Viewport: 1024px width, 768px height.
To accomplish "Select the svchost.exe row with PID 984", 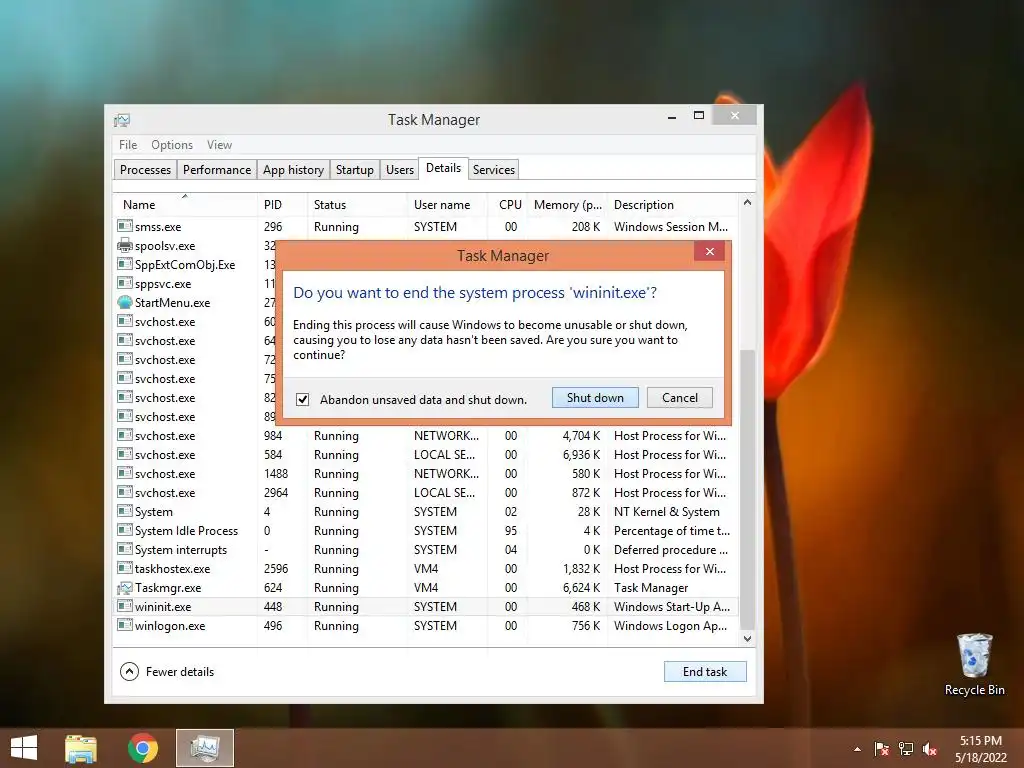I will (426, 436).
